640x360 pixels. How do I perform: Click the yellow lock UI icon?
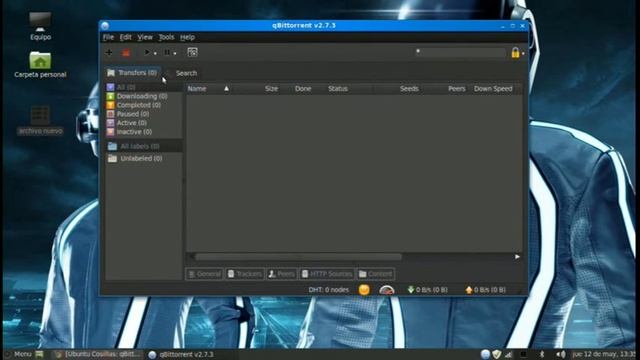(x=515, y=53)
